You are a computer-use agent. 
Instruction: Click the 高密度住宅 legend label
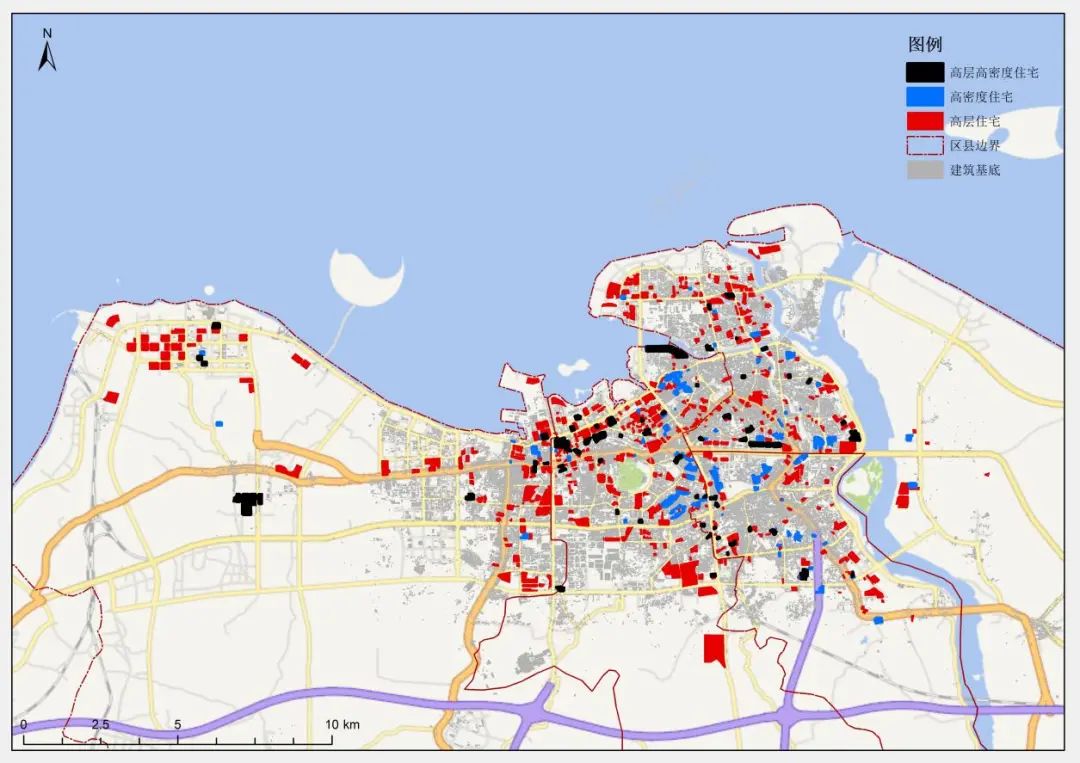pos(982,97)
